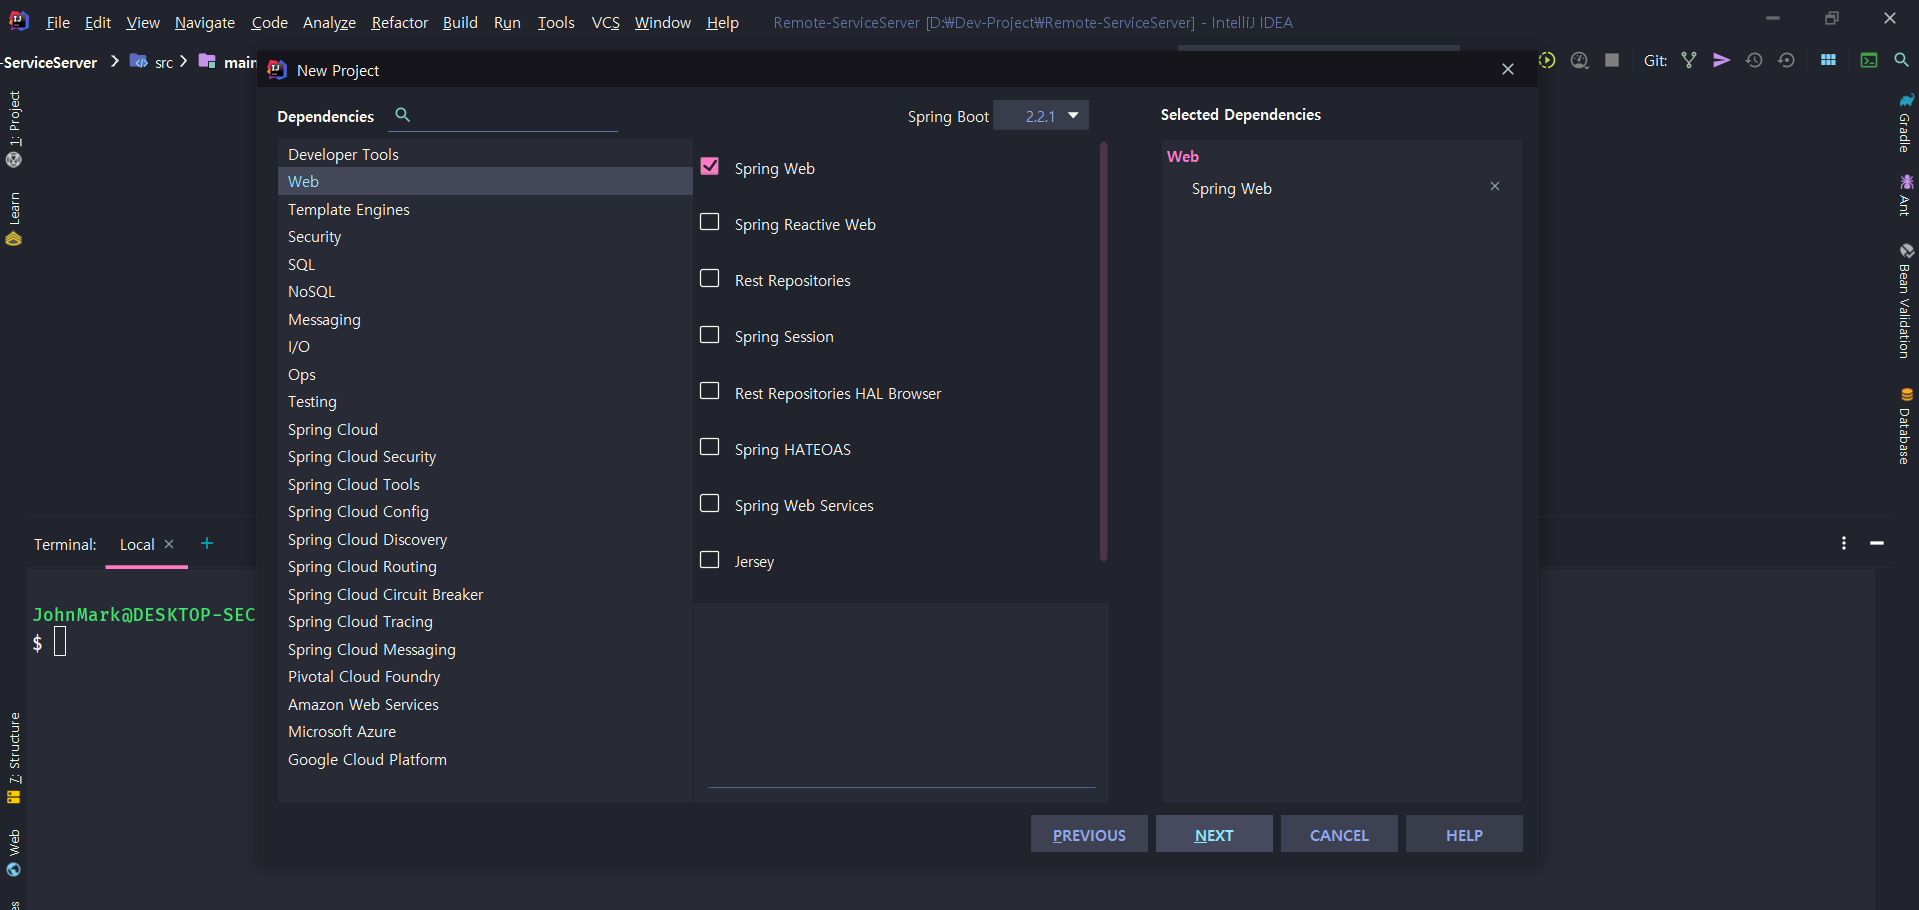Open the 1: Project tool window
The height and width of the screenshot is (910, 1919).
point(14,128)
